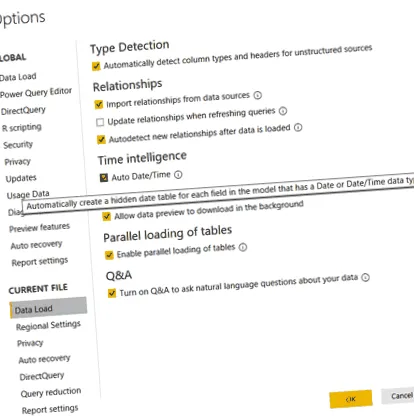
Task: Open Updates settings page
Action: [x=21, y=178]
